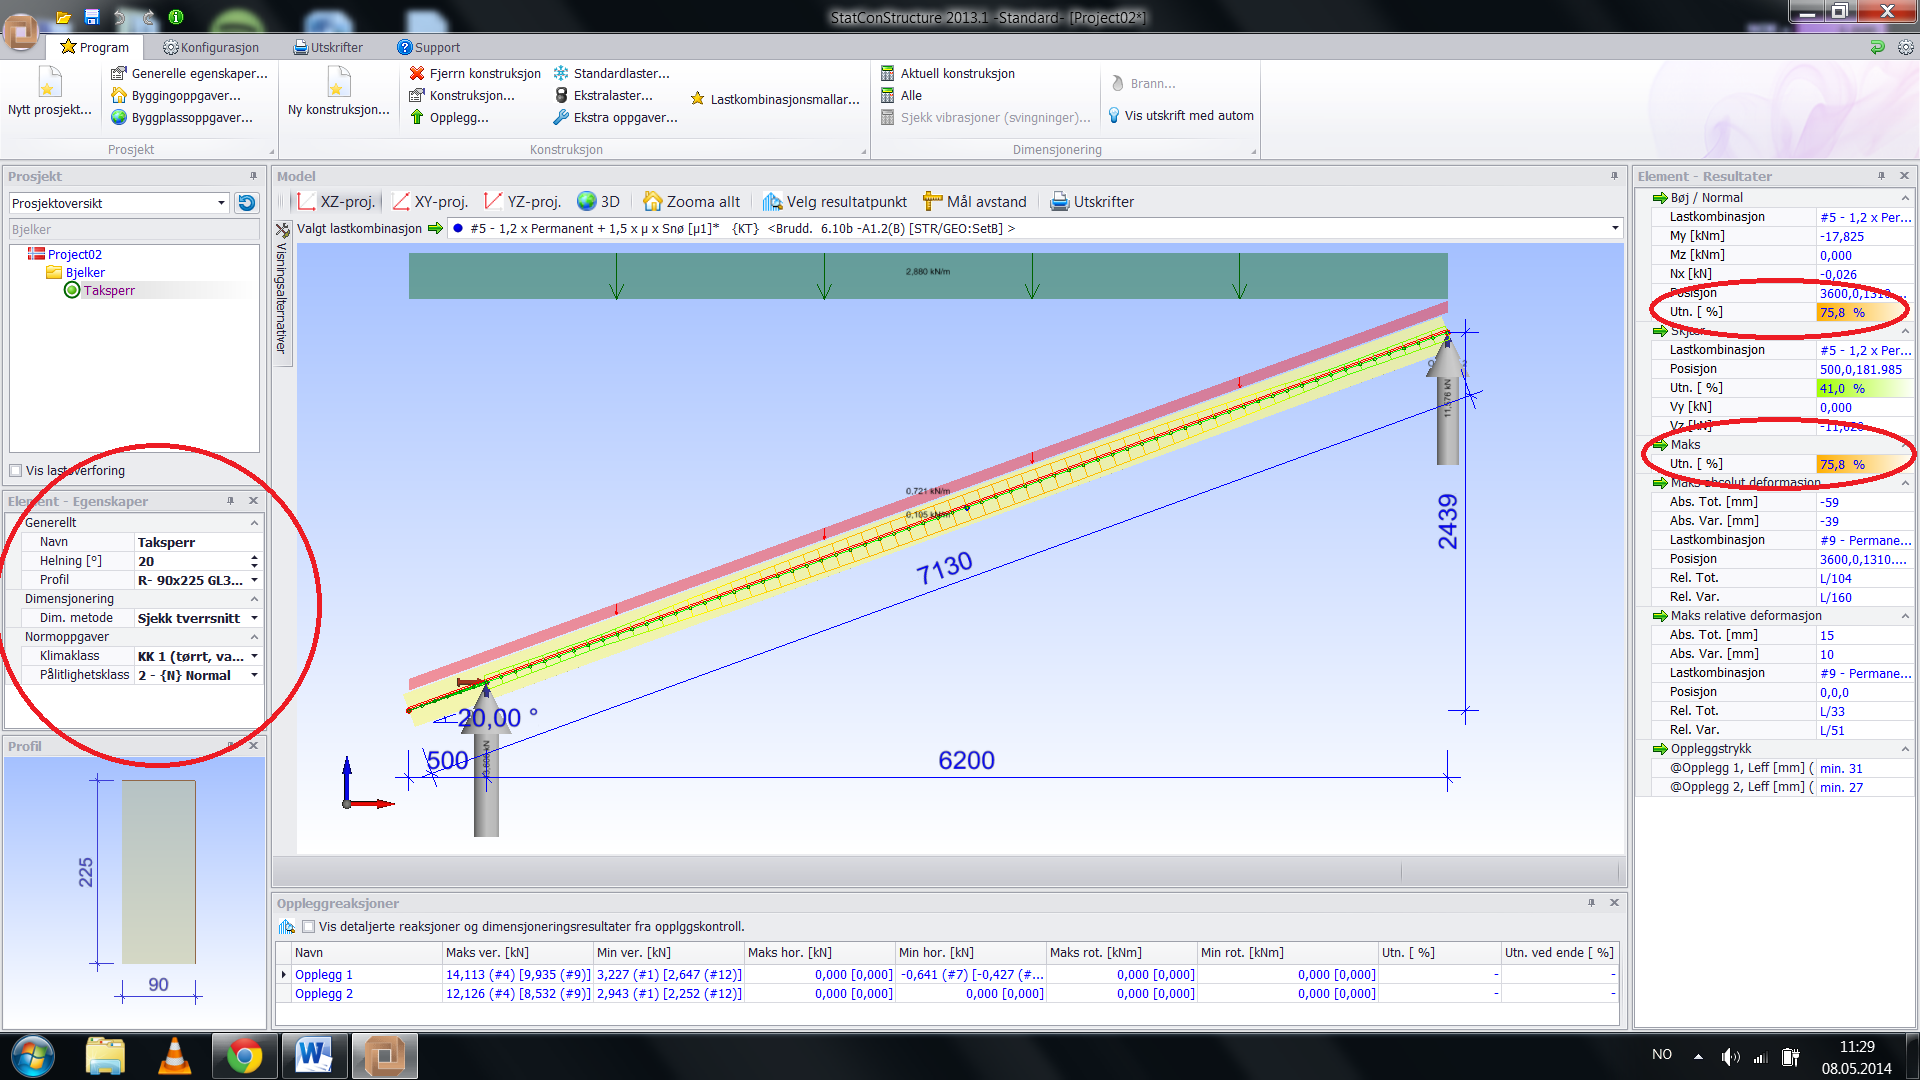Select Taksperr in project tree
The height and width of the screenshot is (1080, 1920).
(x=108, y=291)
